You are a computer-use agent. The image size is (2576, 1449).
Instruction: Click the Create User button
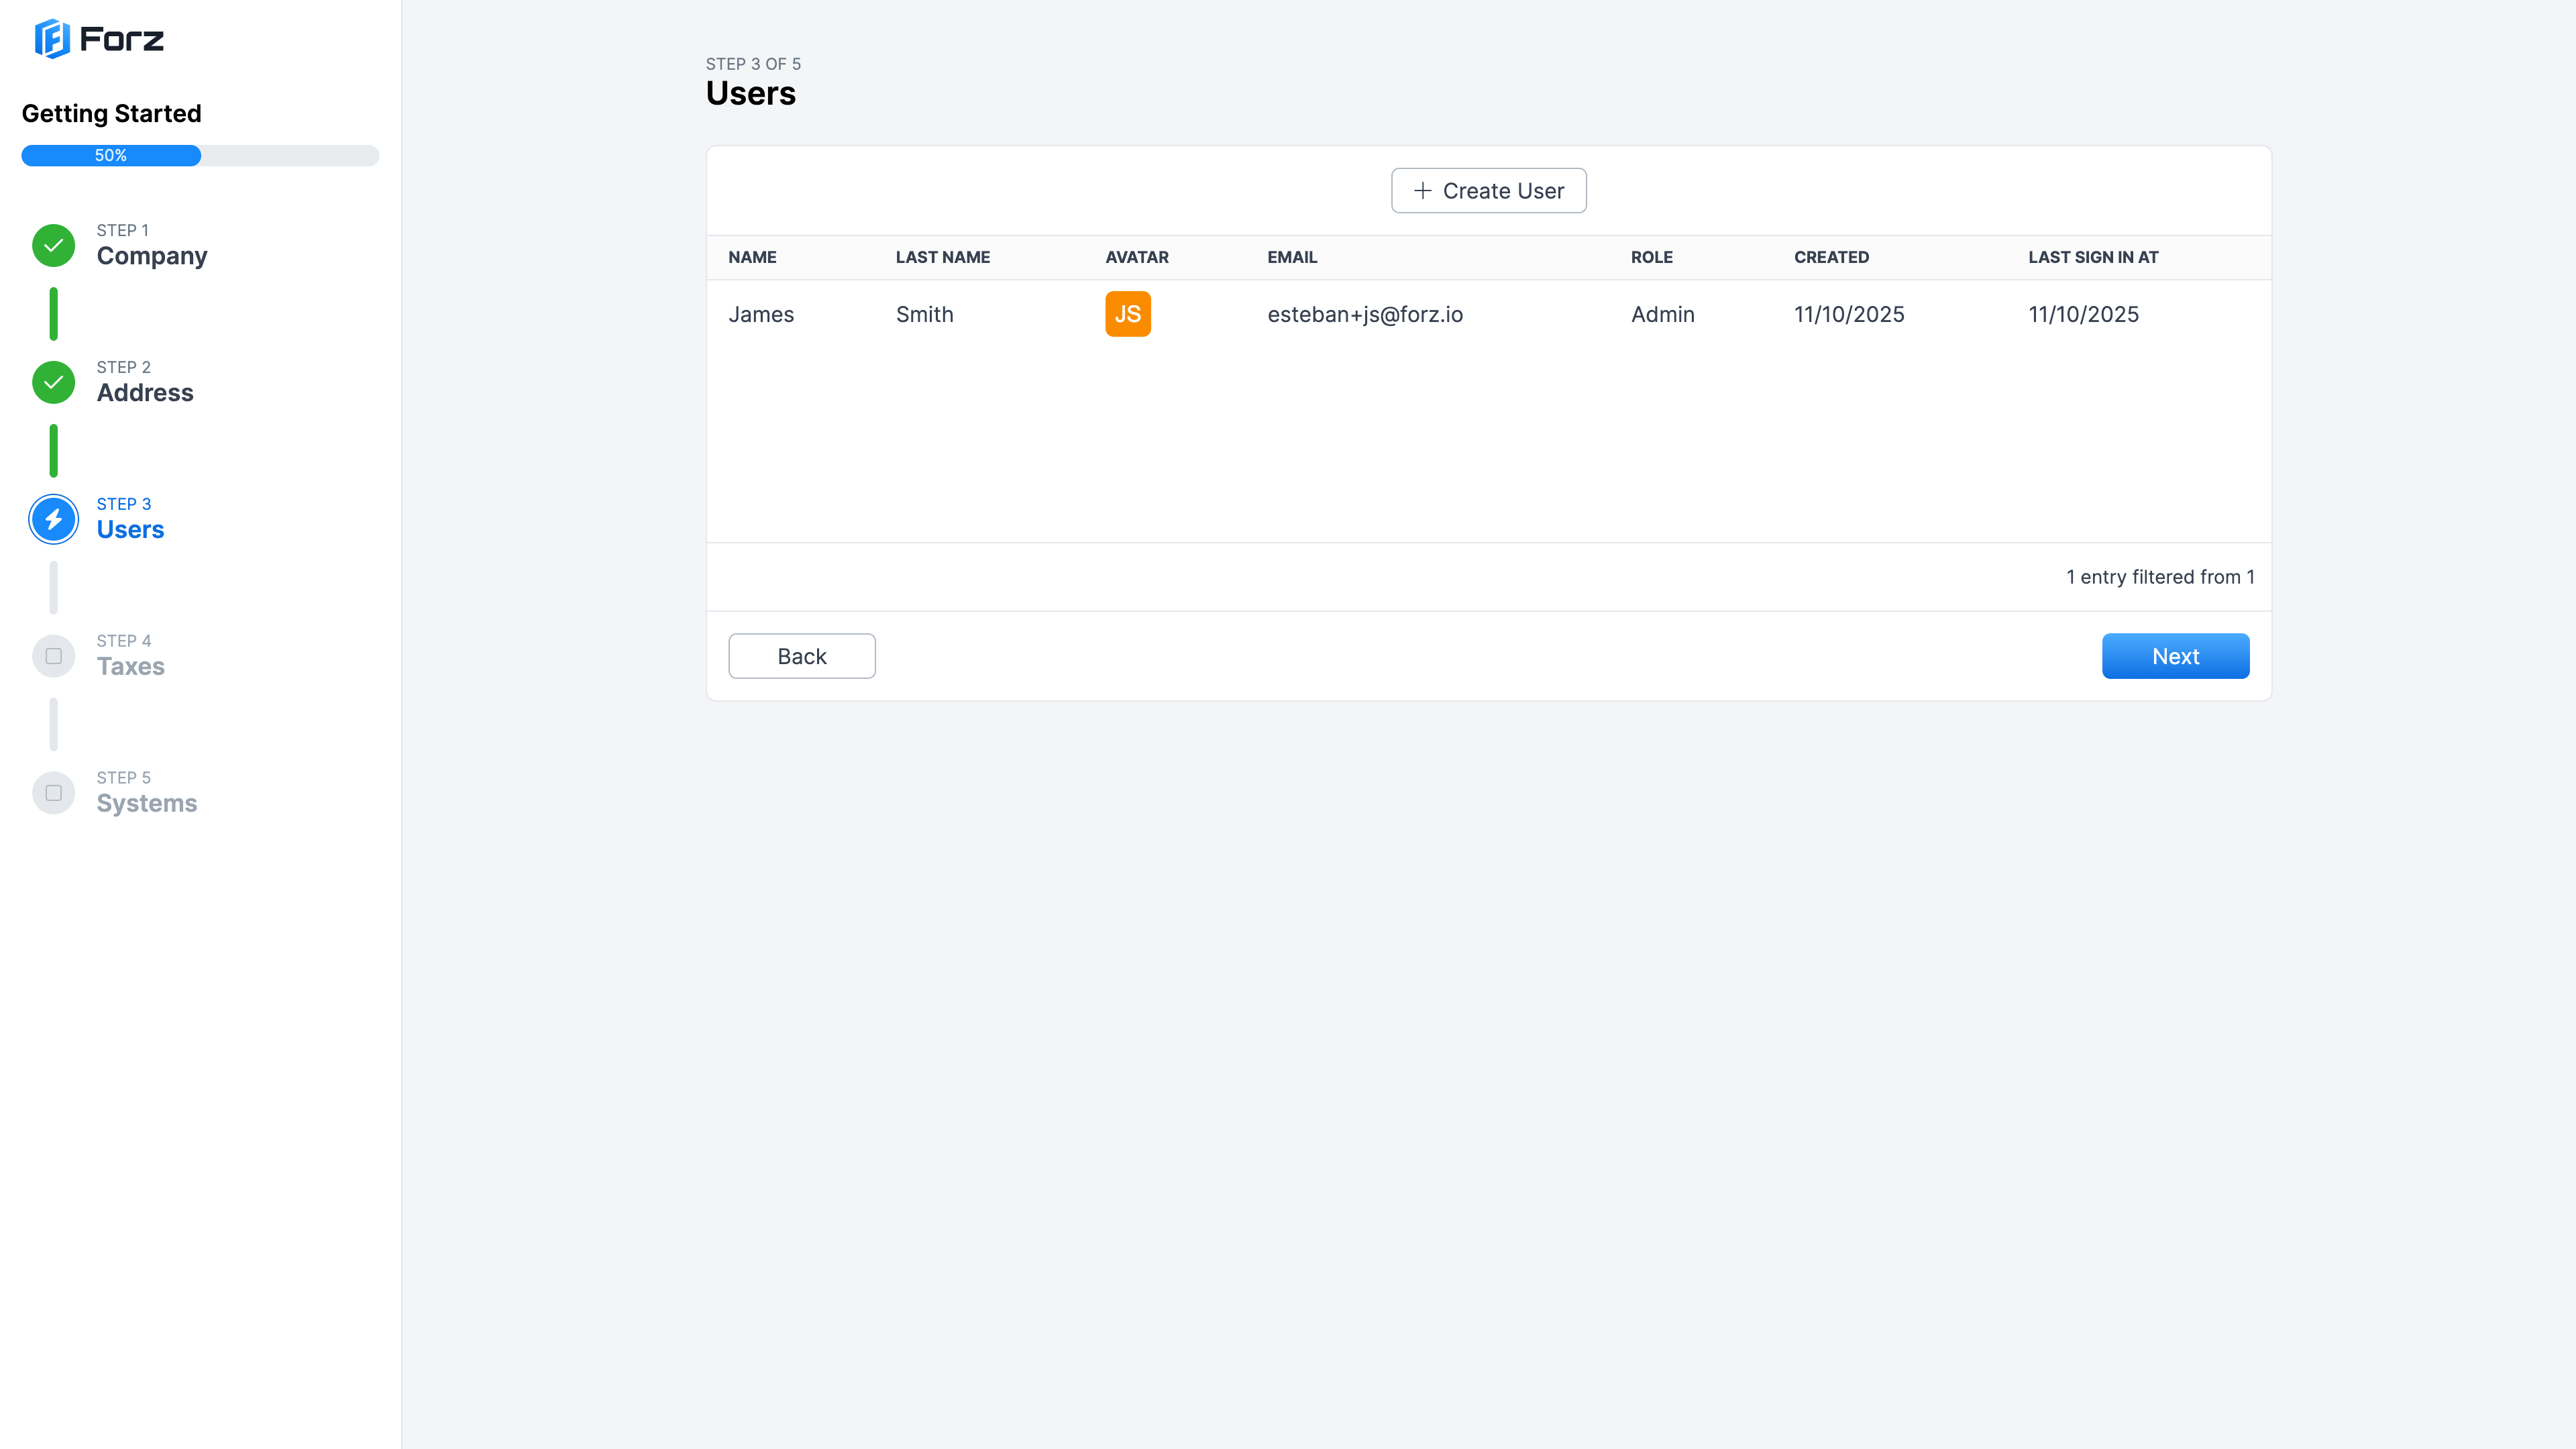pos(1488,191)
